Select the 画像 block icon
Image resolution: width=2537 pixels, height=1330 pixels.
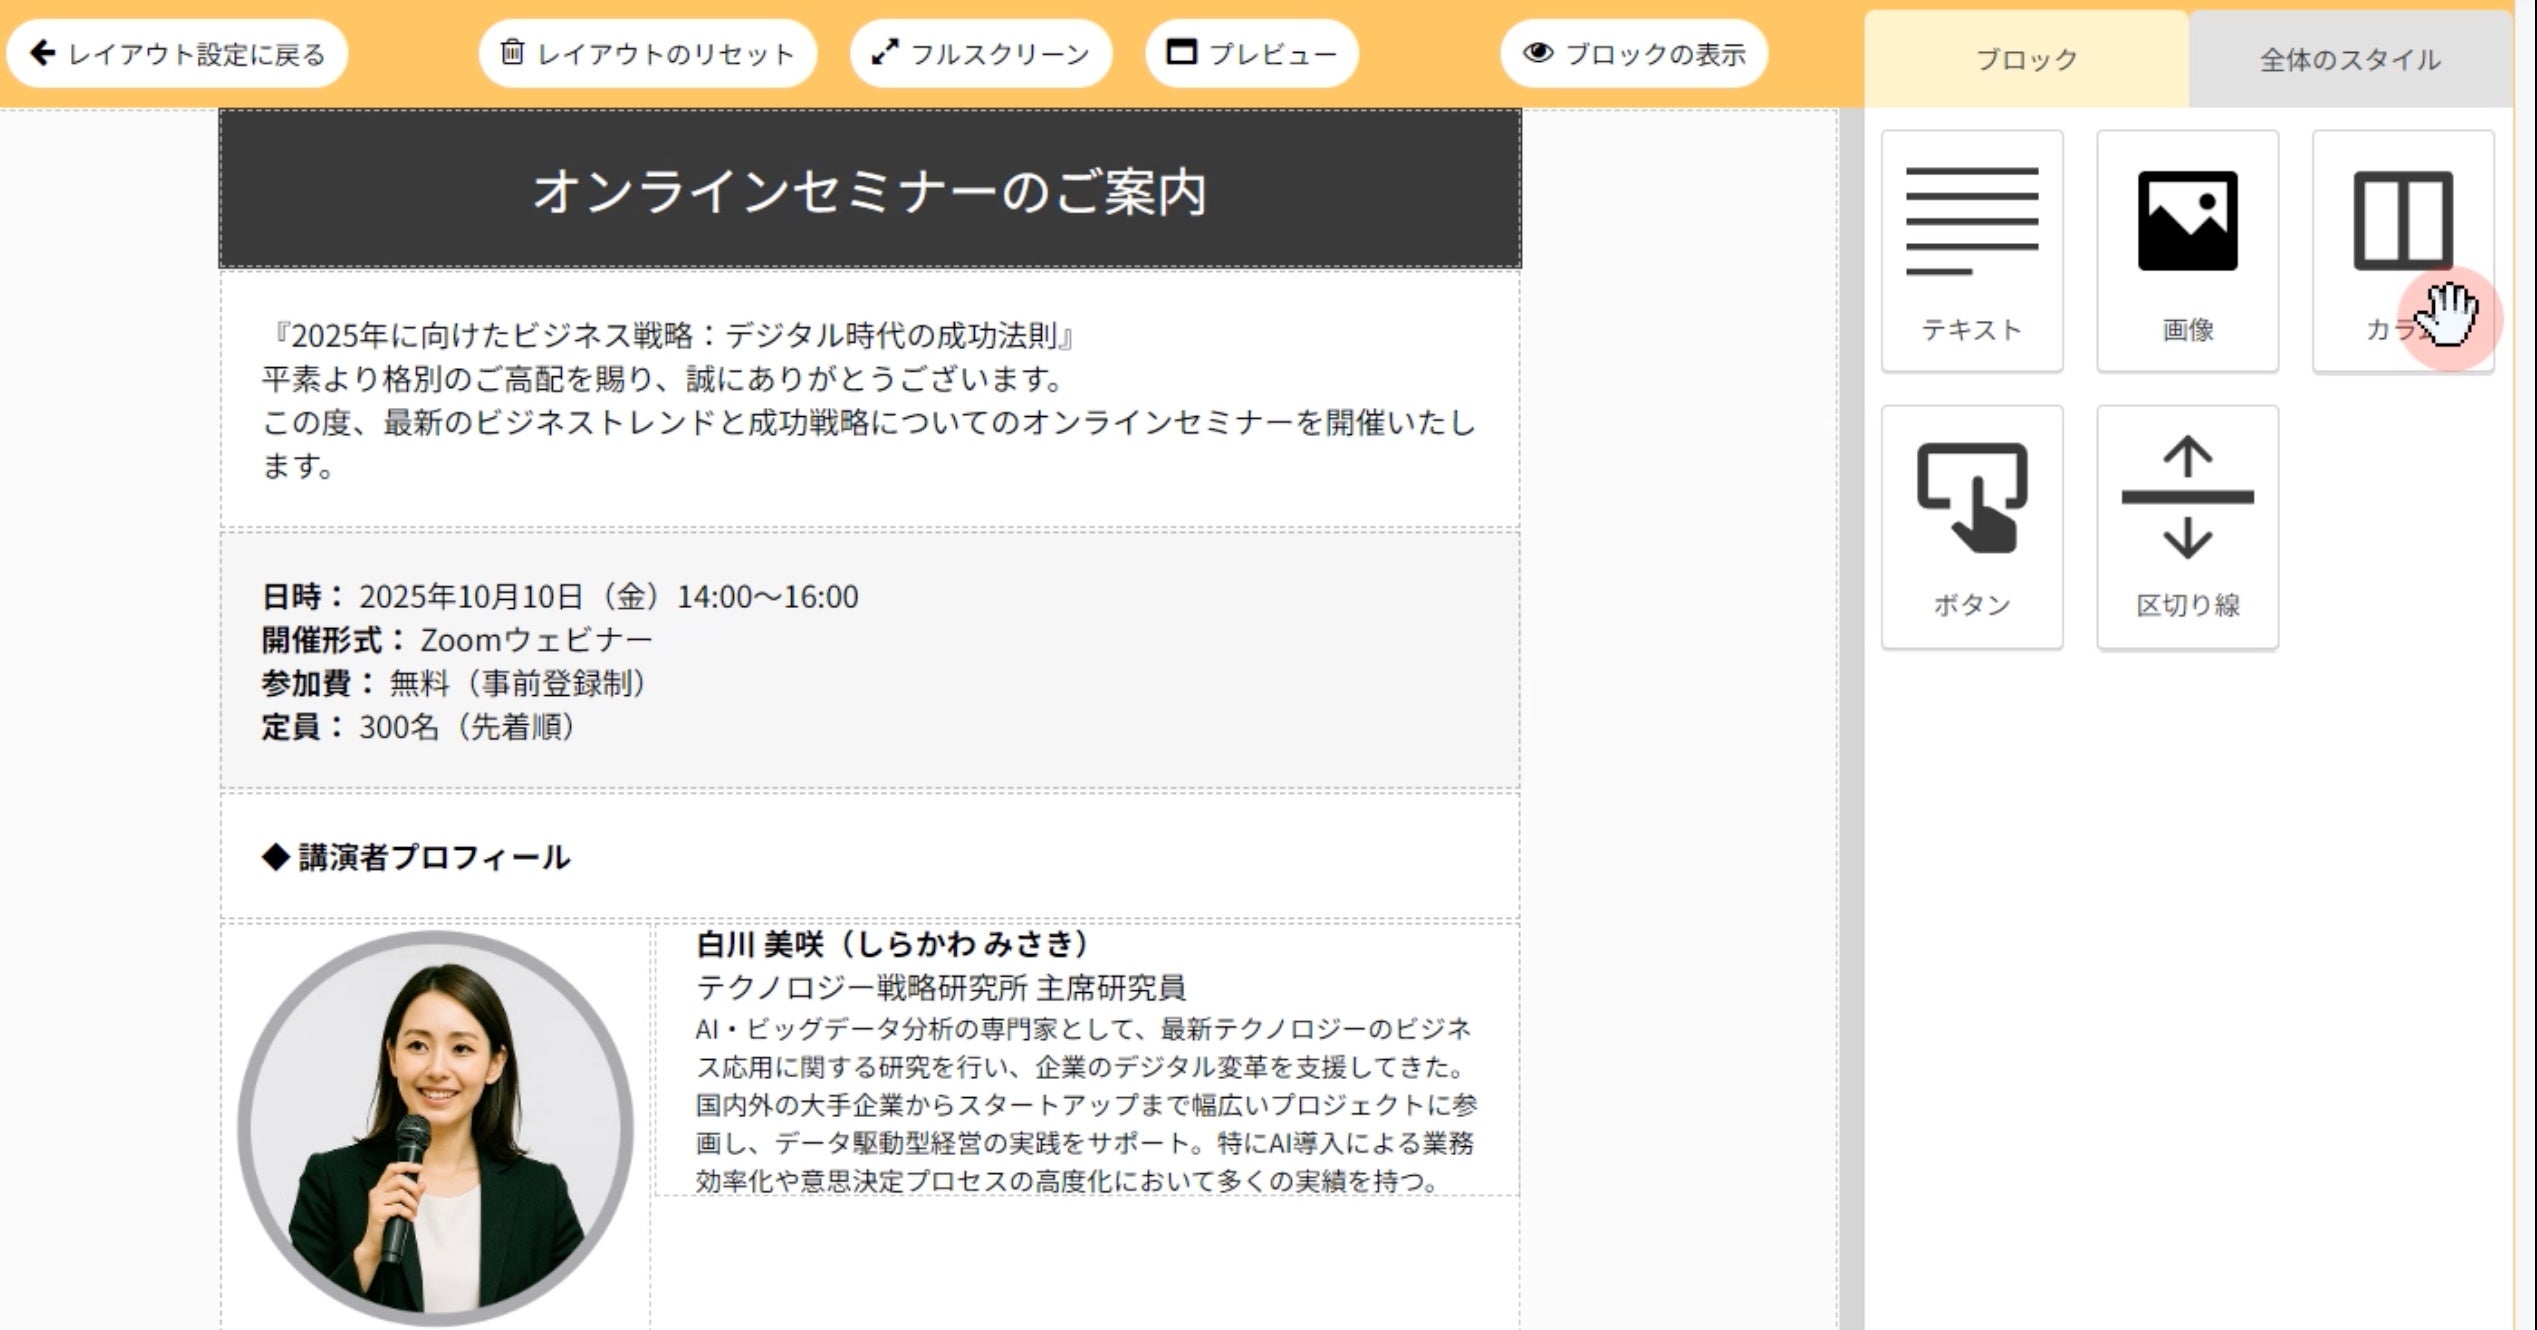2187,222
